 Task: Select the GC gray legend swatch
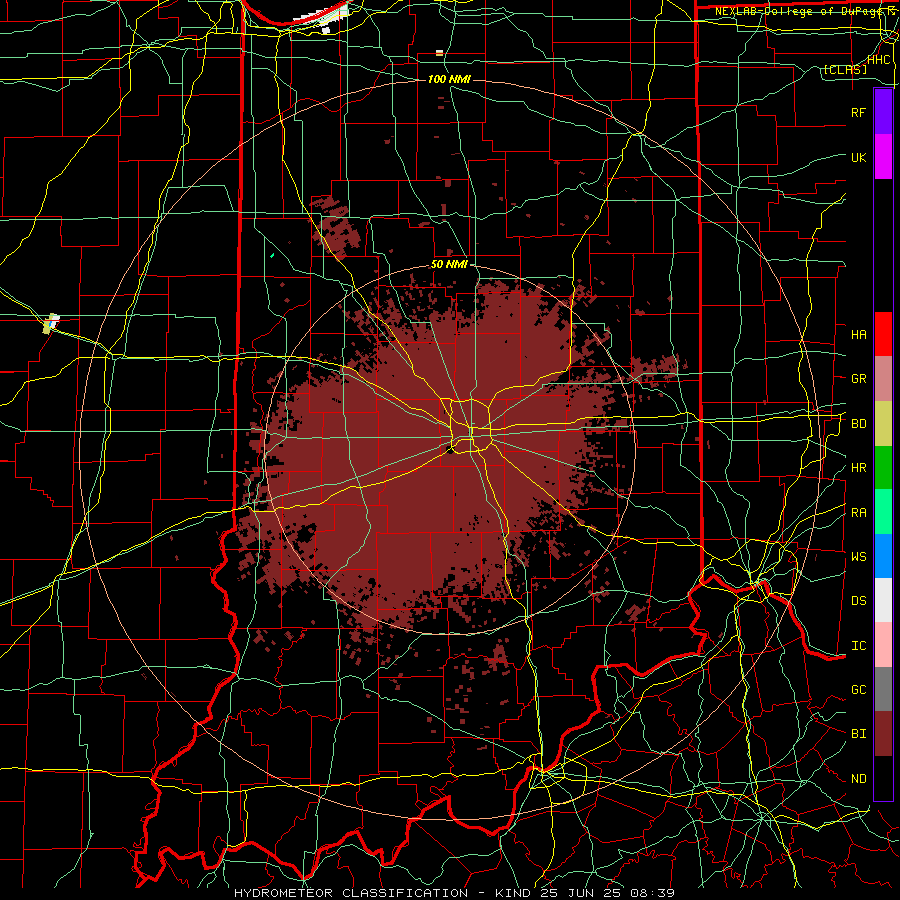click(883, 689)
